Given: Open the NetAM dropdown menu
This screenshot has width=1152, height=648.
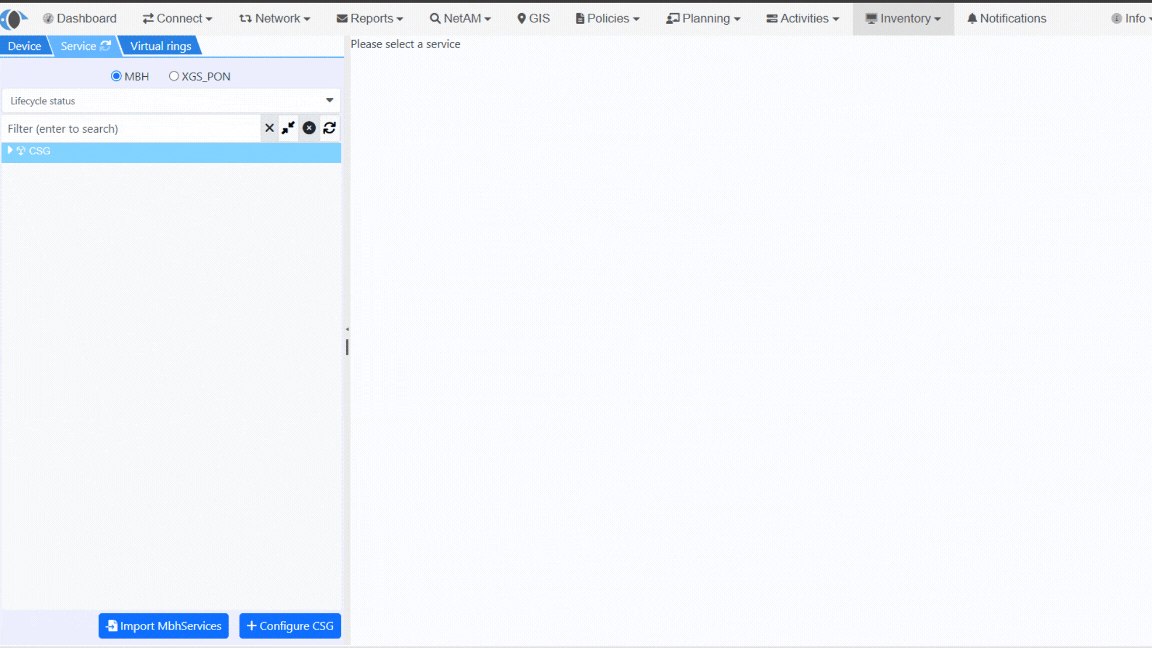Looking at the screenshot, I should pos(460,18).
